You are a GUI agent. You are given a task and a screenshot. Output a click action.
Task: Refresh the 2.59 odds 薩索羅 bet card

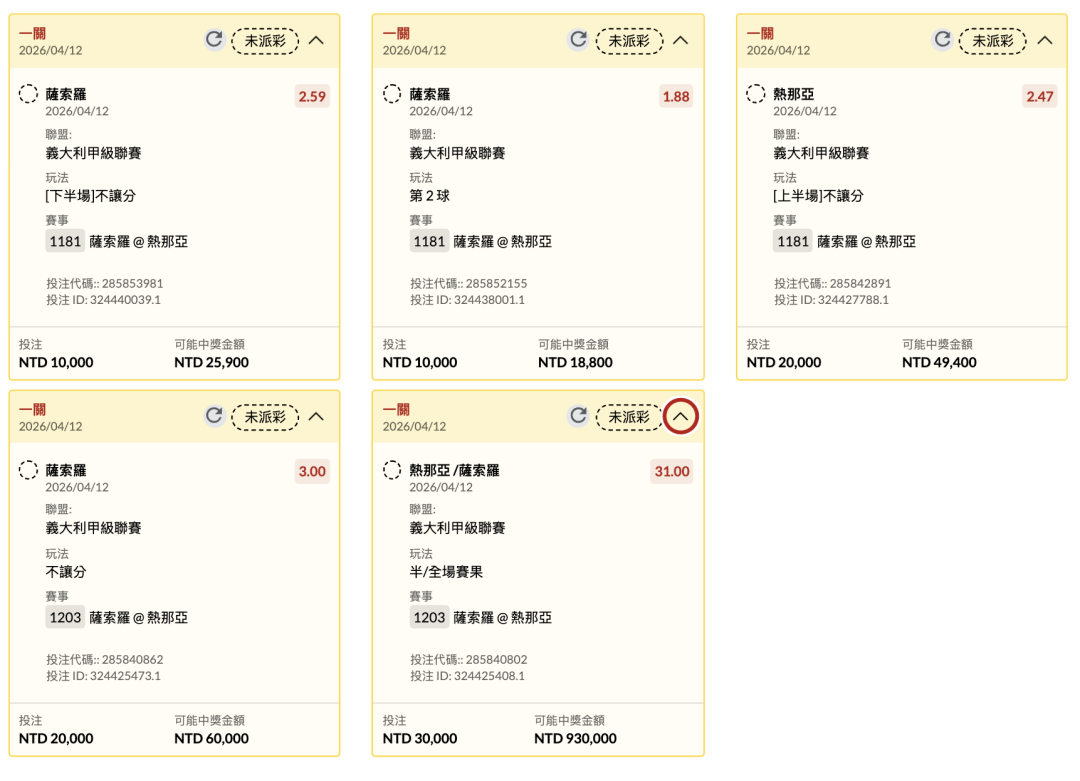[x=214, y=40]
